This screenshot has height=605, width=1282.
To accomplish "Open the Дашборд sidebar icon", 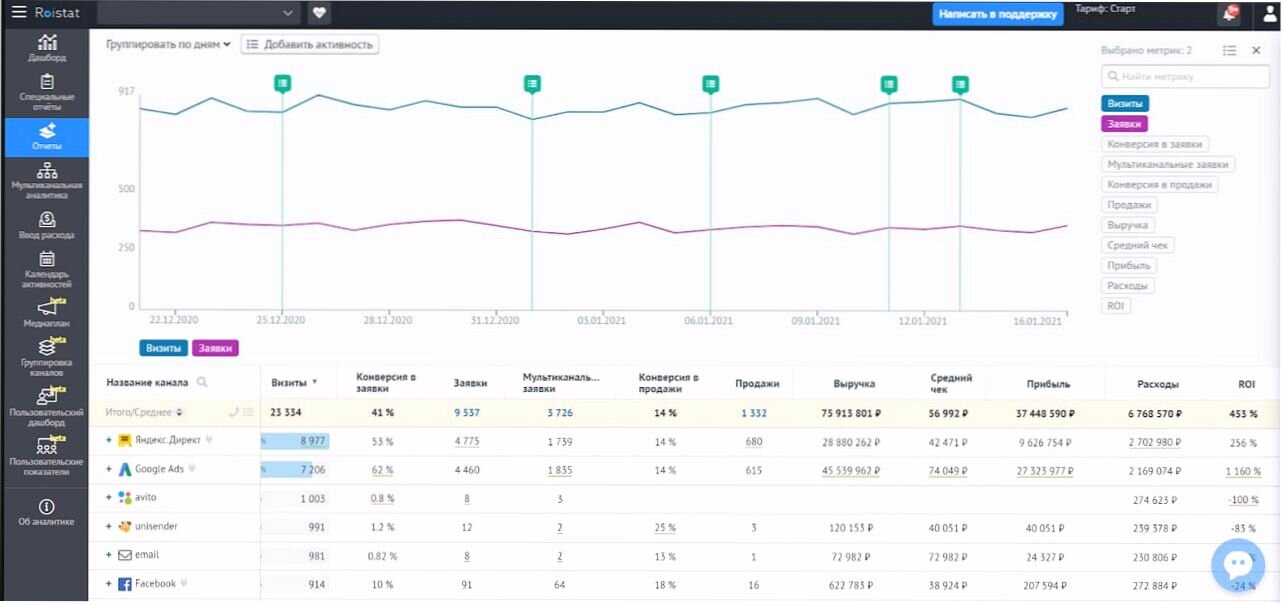I will (x=47, y=49).
